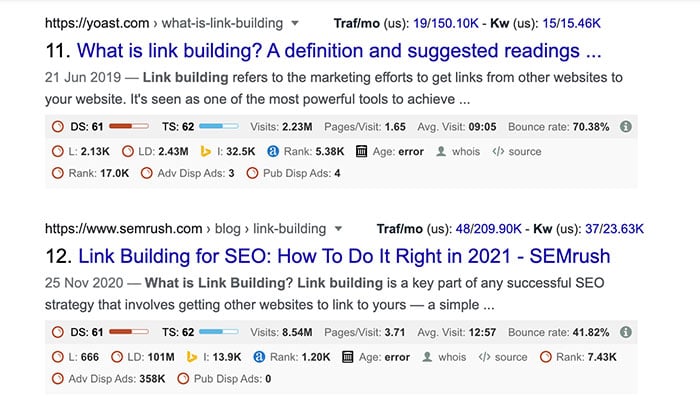Click the Bing icon showing I: 13.9K
Viewport: 700px width, 420px height.
tap(192, 357)
